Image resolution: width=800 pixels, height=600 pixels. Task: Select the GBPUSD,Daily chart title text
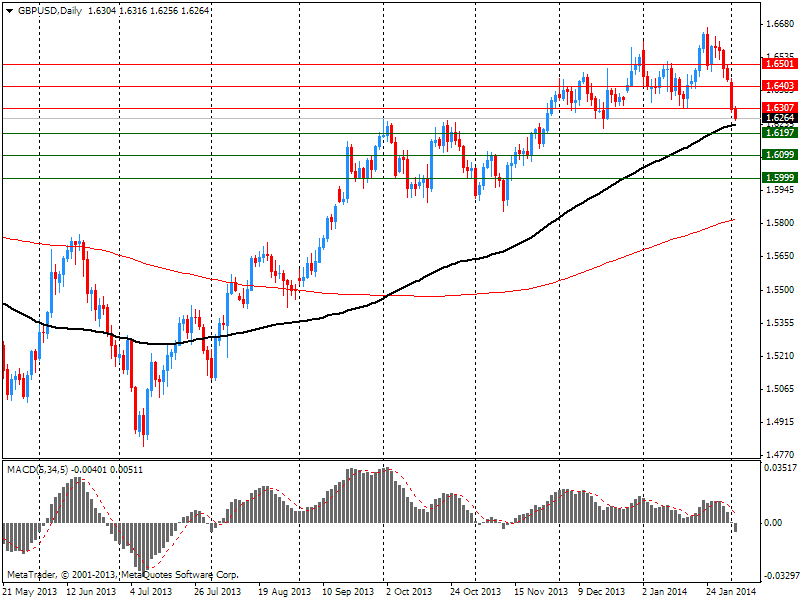(48, 9)
